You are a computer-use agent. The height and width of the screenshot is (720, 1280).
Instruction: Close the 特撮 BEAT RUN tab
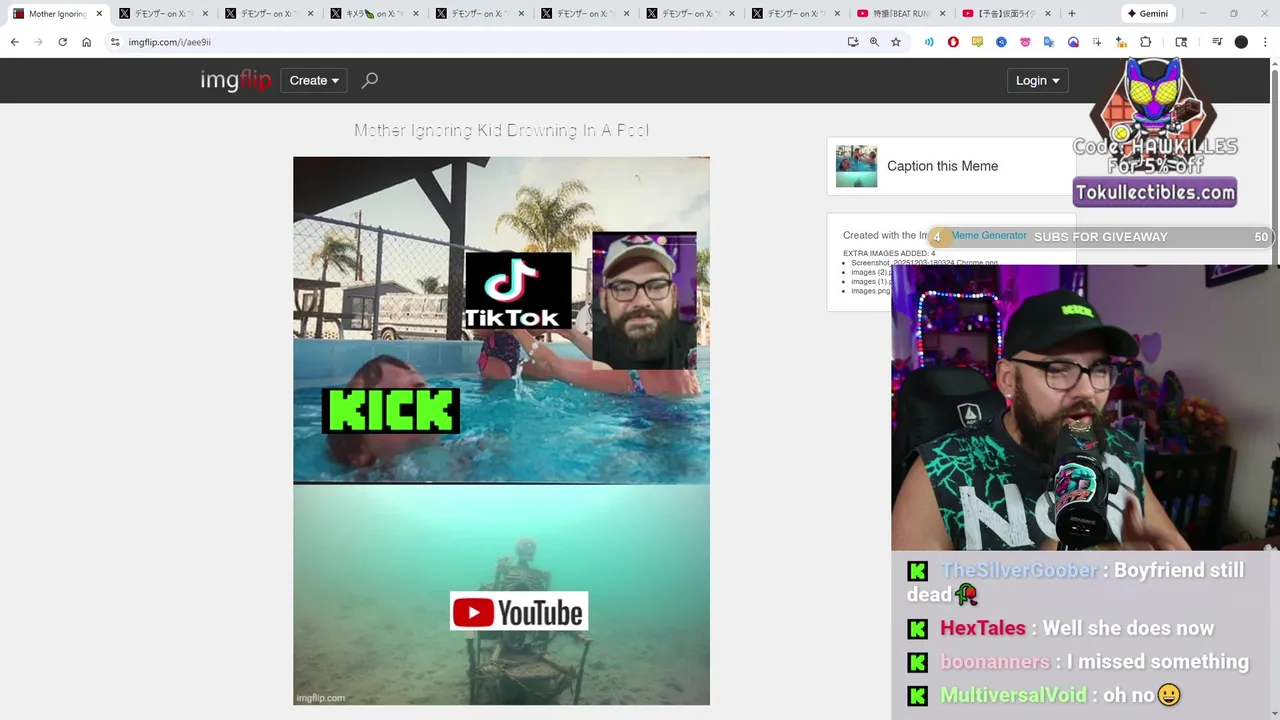coord(942,14)
